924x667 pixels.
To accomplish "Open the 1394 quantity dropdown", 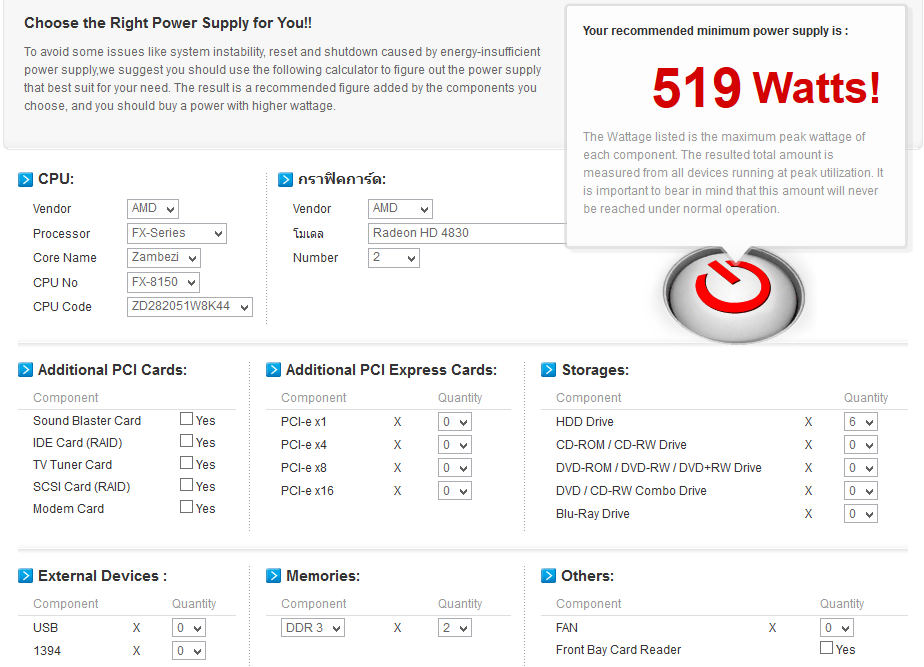I will coord(189,651).
